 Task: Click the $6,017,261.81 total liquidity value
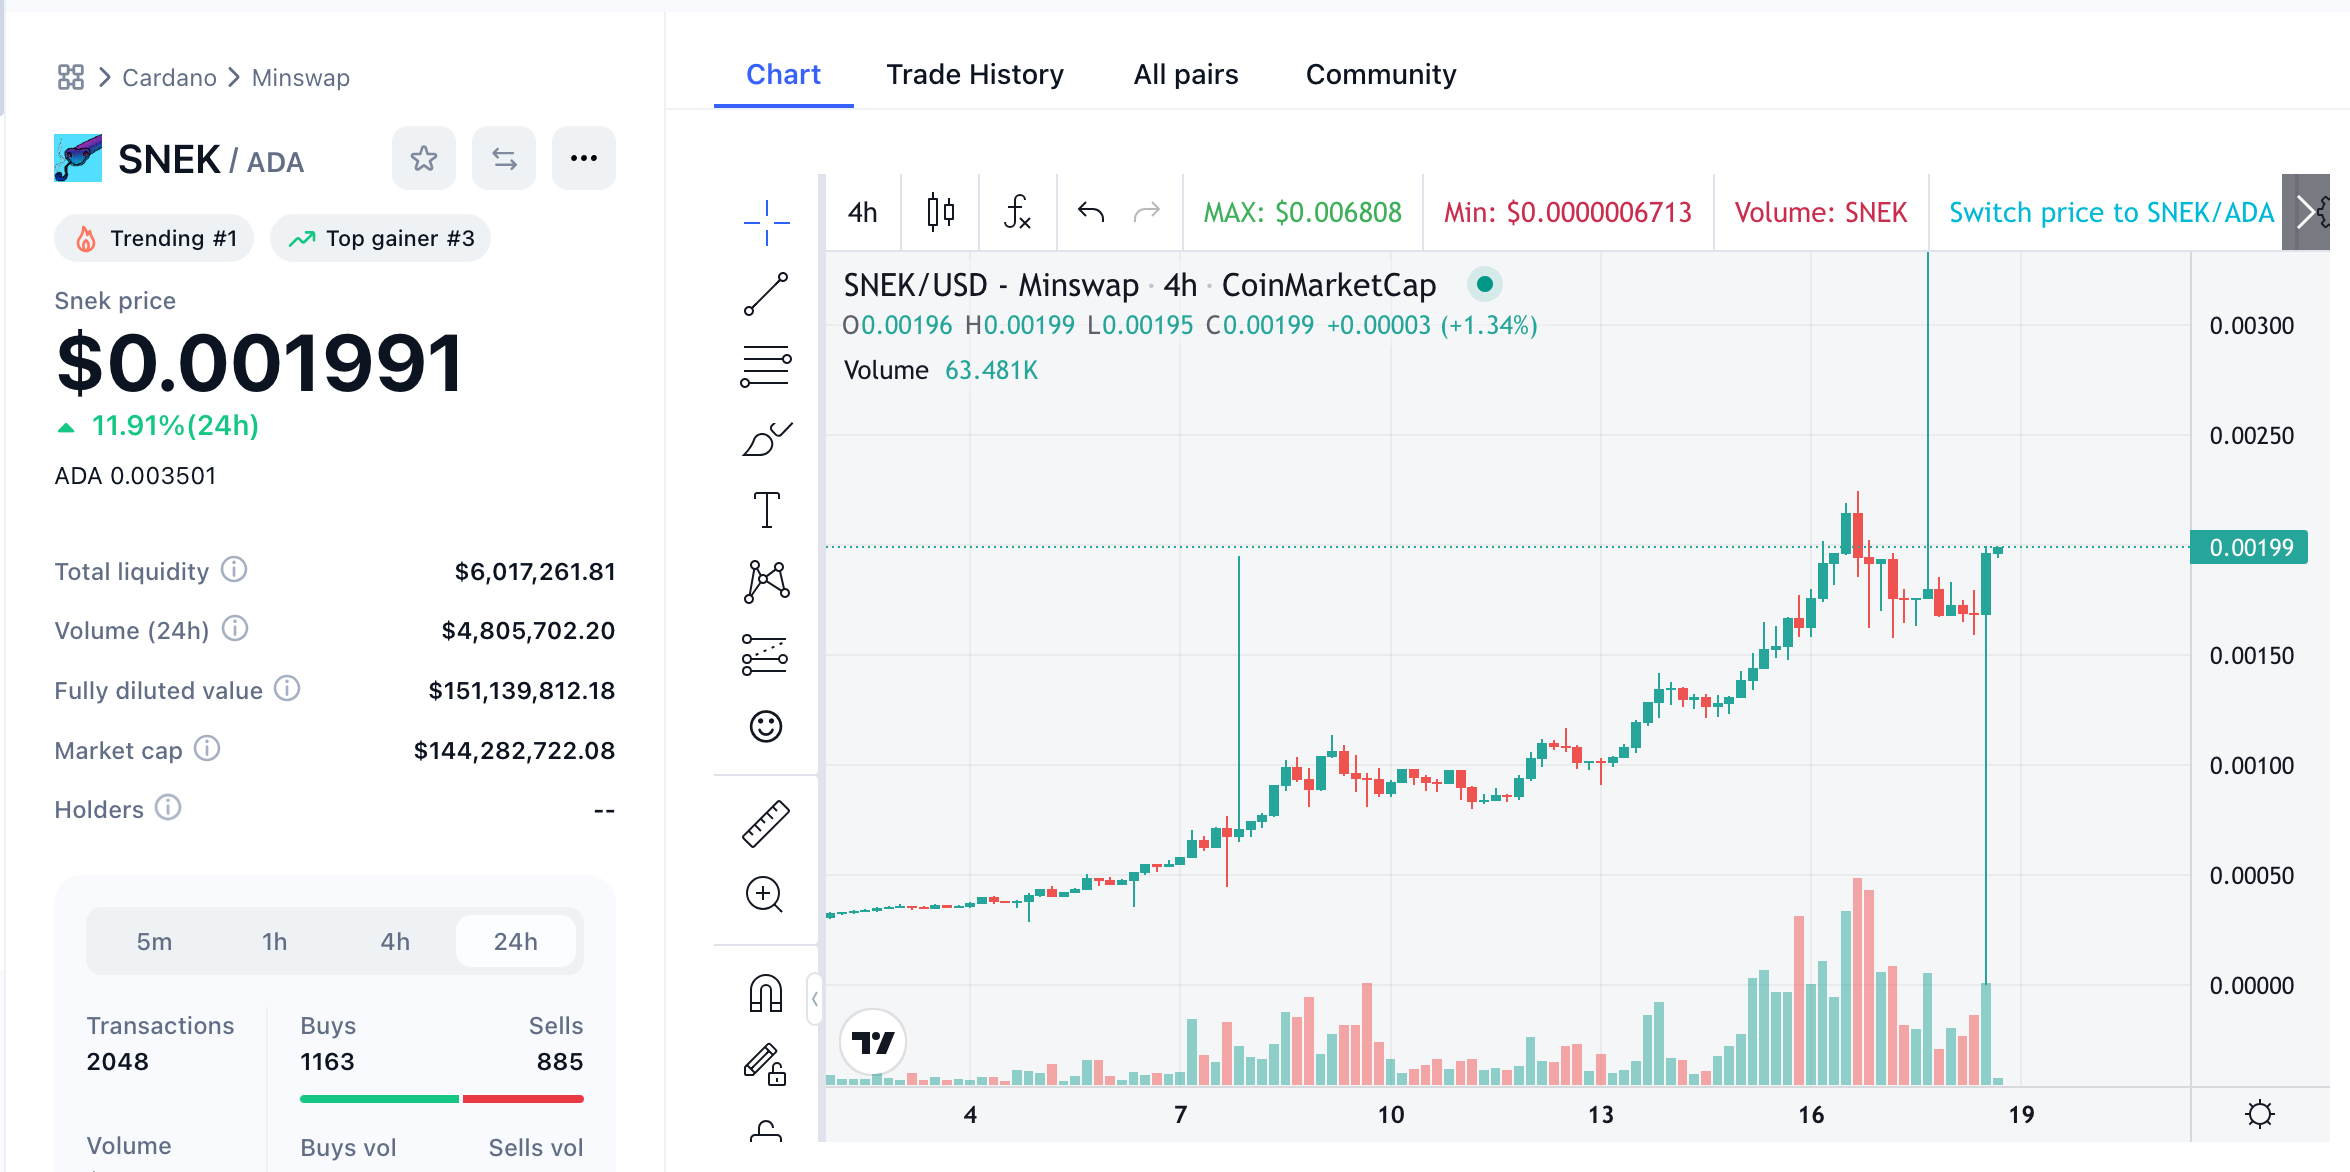point(535,571)
